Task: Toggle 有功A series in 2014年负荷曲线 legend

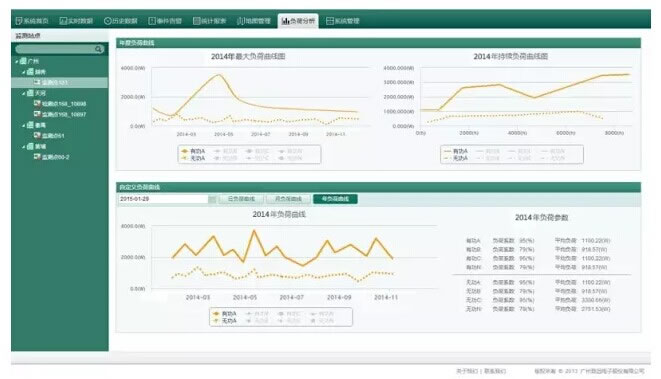Action: pyautogui.click(x=225, y=314)
